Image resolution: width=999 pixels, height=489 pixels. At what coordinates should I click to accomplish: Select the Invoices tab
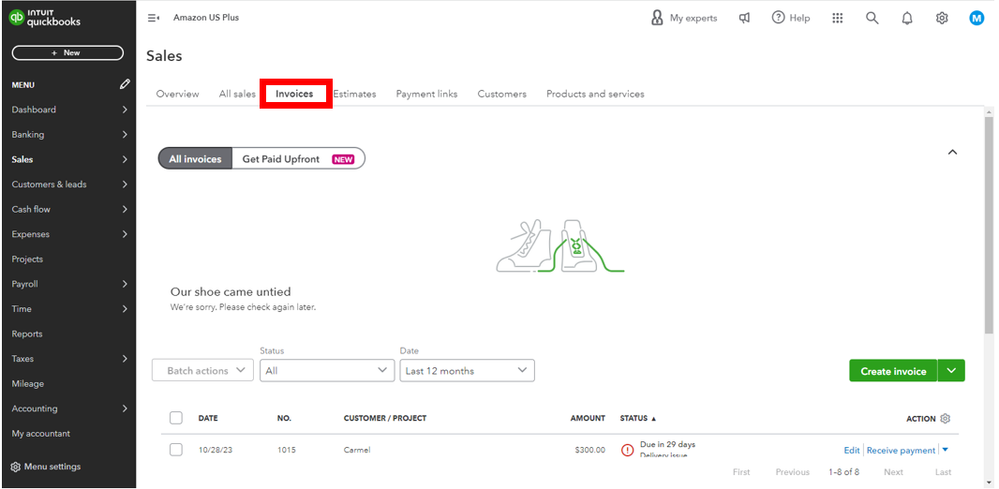[294, 94]
